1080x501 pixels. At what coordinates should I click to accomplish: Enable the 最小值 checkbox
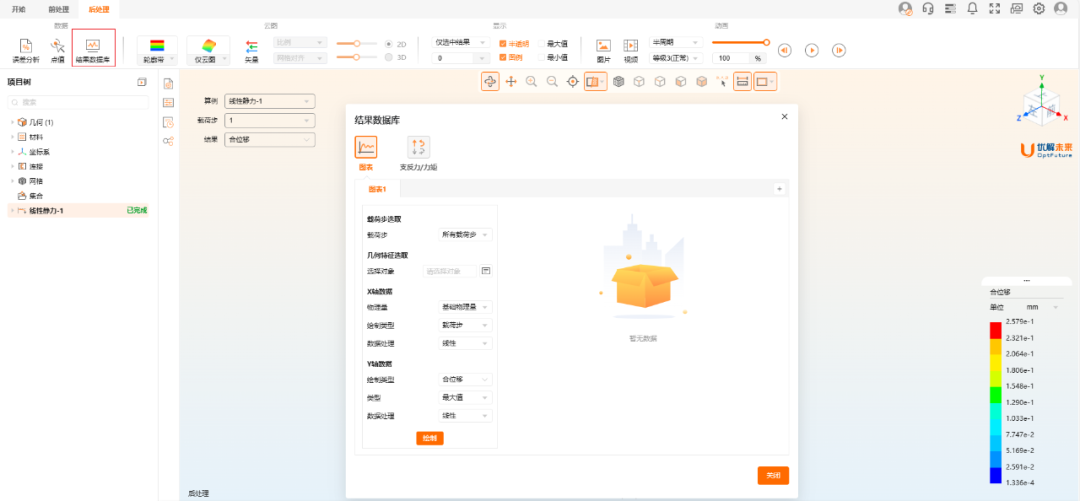point(541,57)
